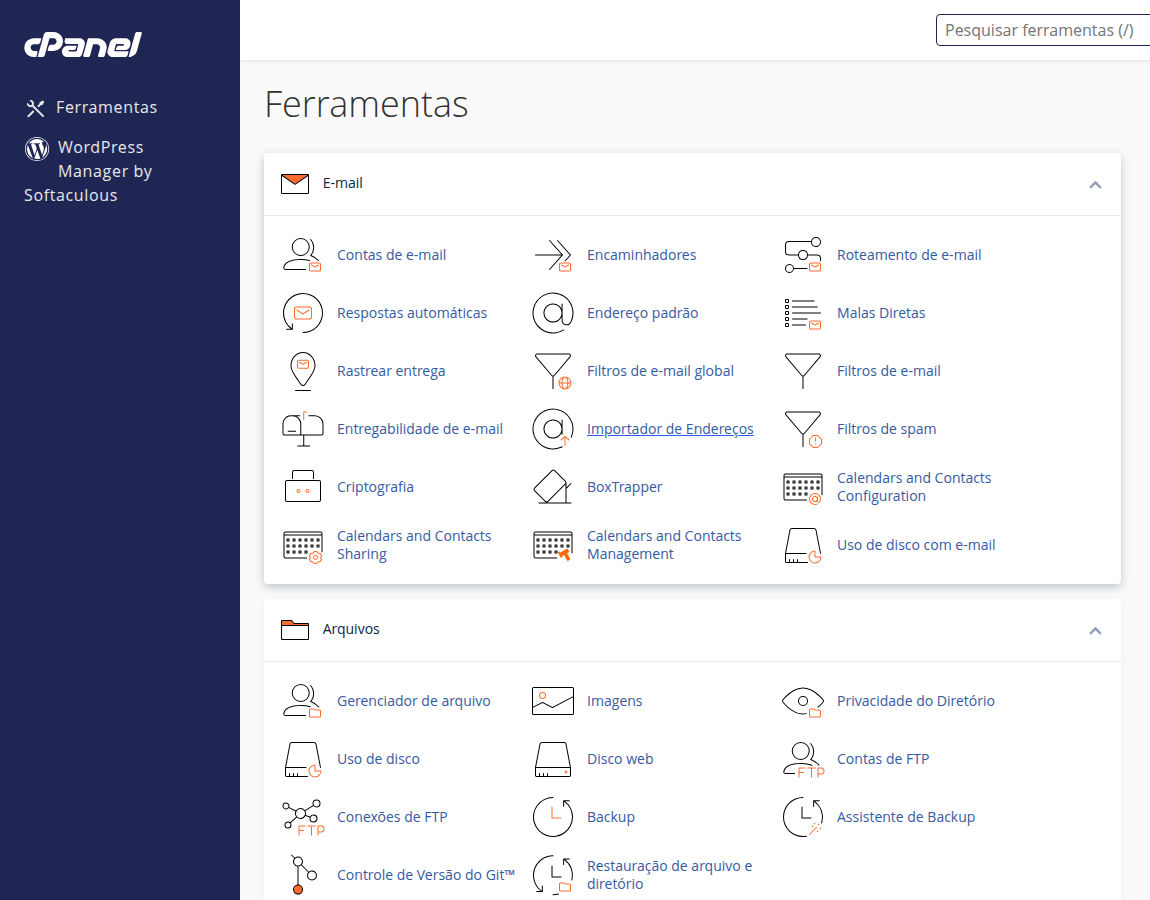Click the E-mail section envelope icon
The width and height of the screenshot is (1150, 900).
pos(295,183)
